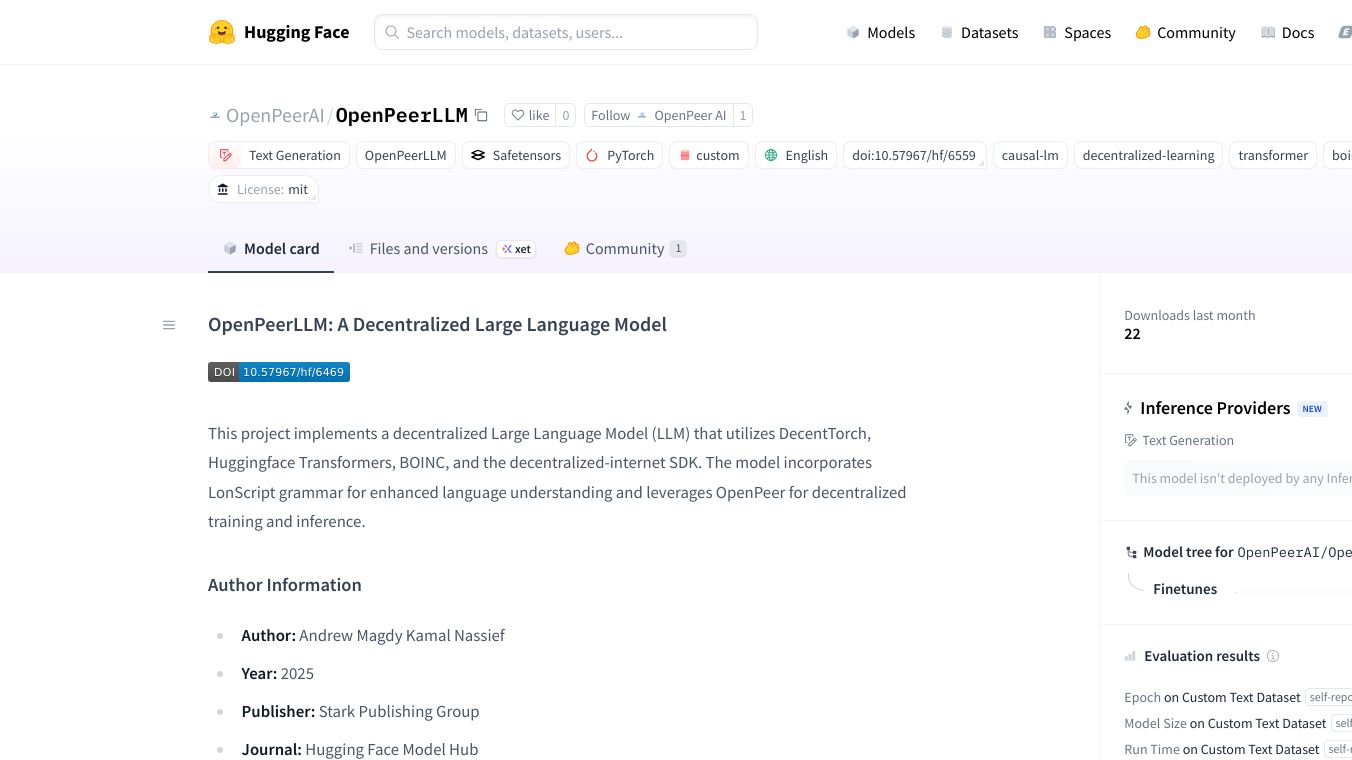Open the Model Size on Custom Text Dataset result
The image size is (1352, 760).
tap(1225, 723)
